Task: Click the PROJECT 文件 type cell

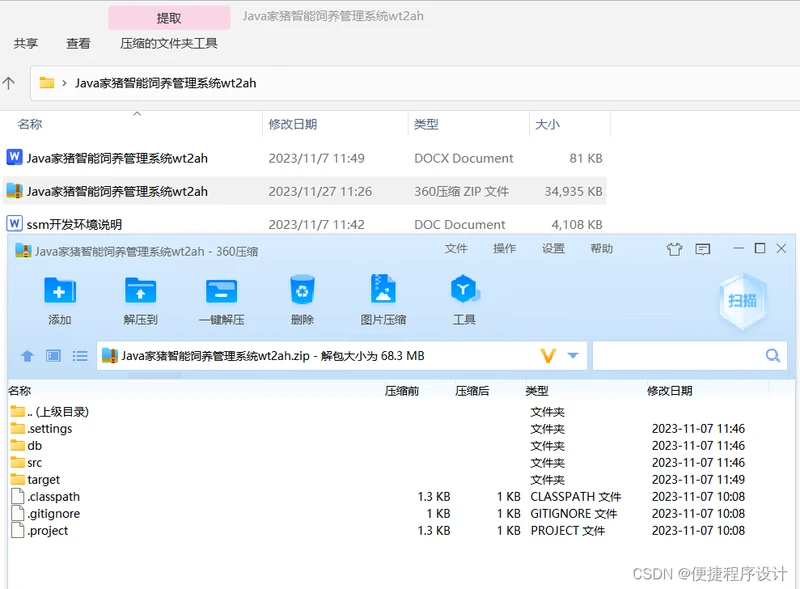Action: [567, 530]
